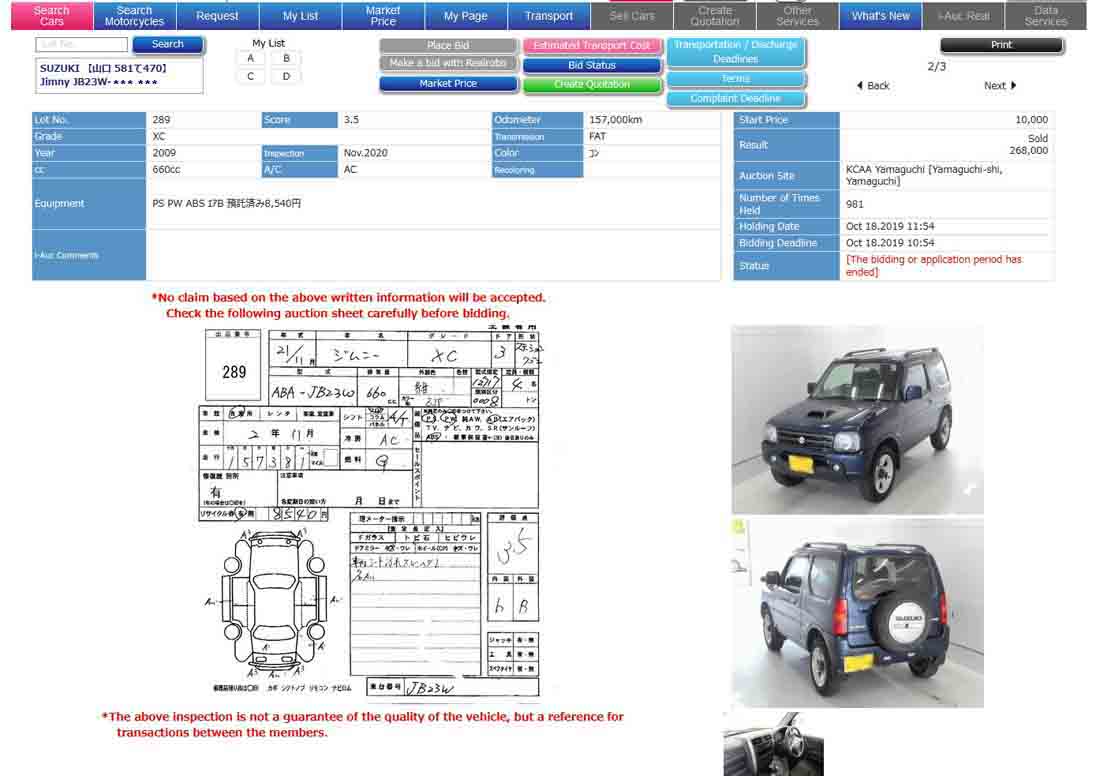Image resolution: width=1100 pixels, height=776 pixels.
Task: Click the Place Bid button
Action: tap(448, 46)
